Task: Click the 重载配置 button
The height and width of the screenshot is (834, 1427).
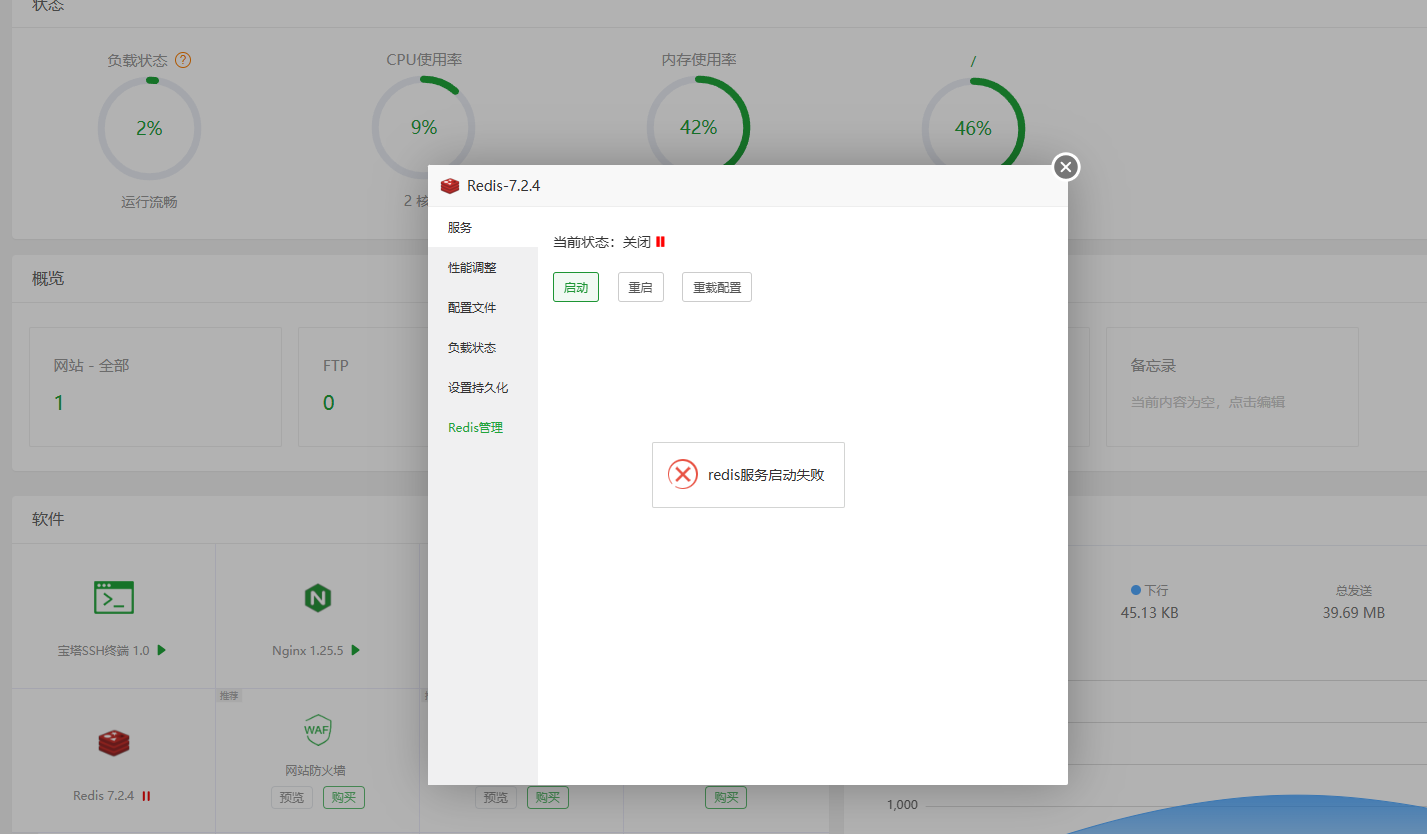Action: [x=717, y=287]
